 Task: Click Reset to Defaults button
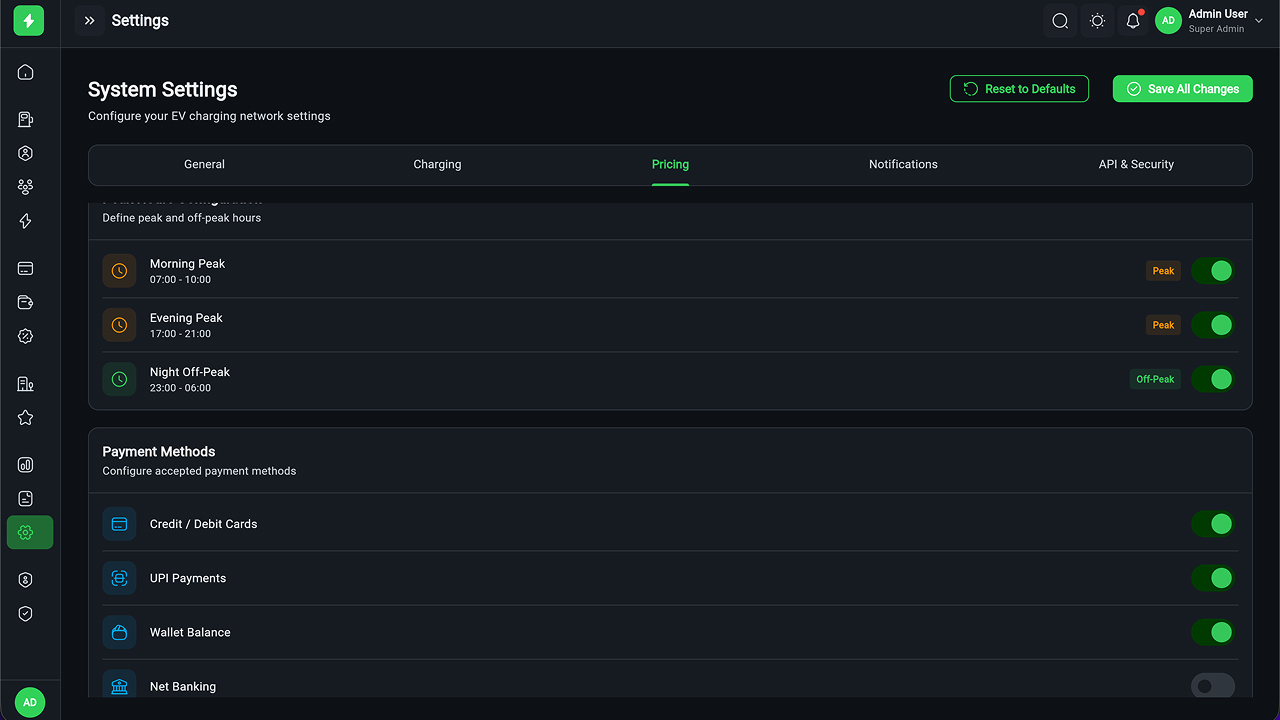coord(1019,89)
